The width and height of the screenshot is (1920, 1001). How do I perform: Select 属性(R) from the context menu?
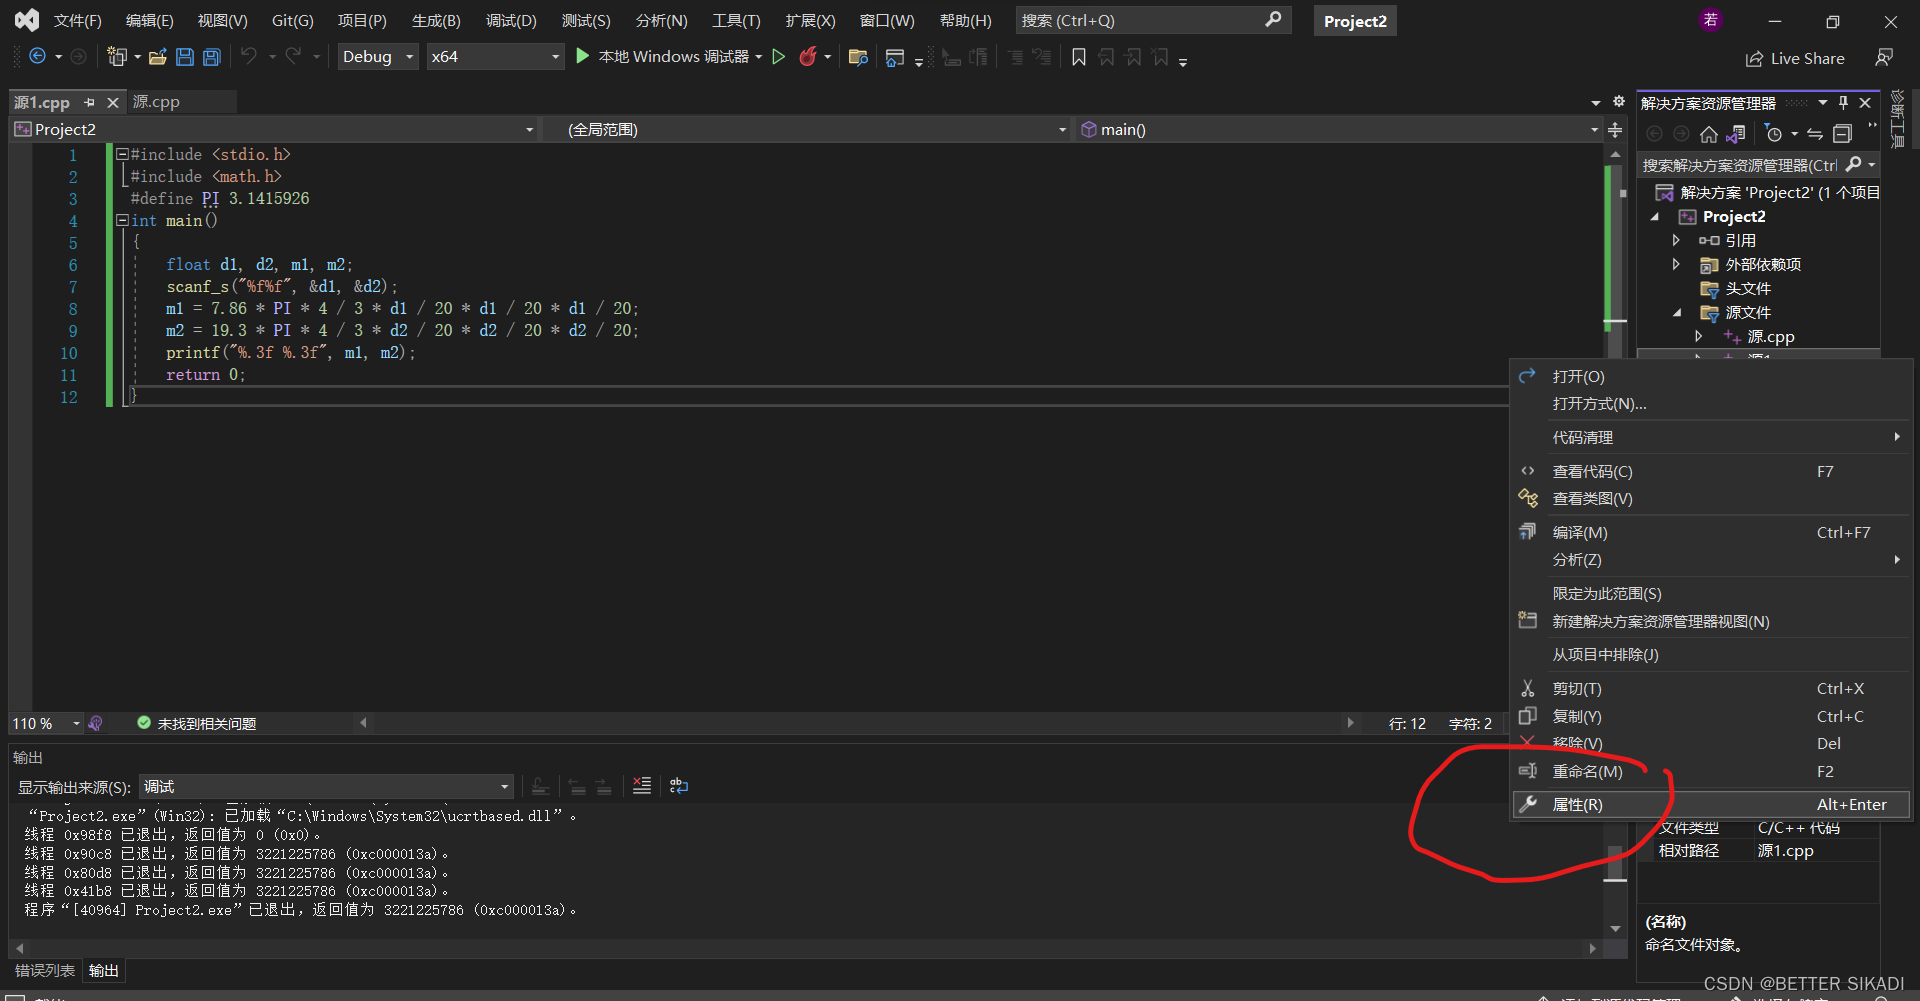click(1710, 804)
